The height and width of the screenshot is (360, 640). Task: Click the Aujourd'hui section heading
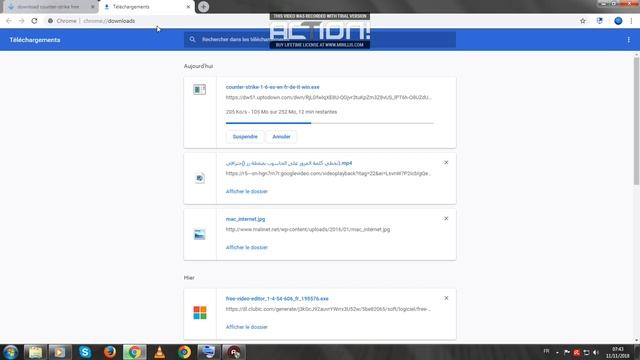[x=198, y=66]
